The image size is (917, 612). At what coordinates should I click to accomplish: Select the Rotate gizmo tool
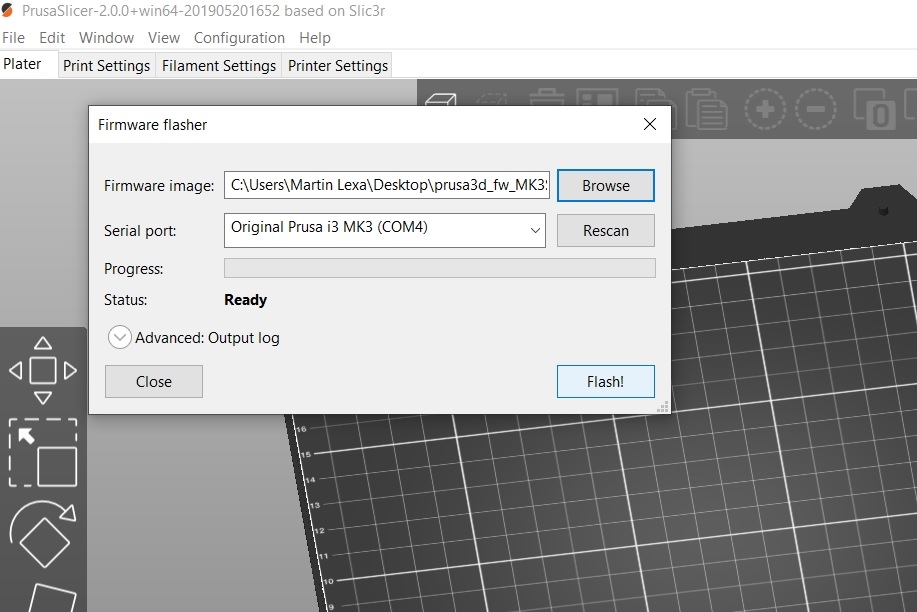click(x=43, y=535)
